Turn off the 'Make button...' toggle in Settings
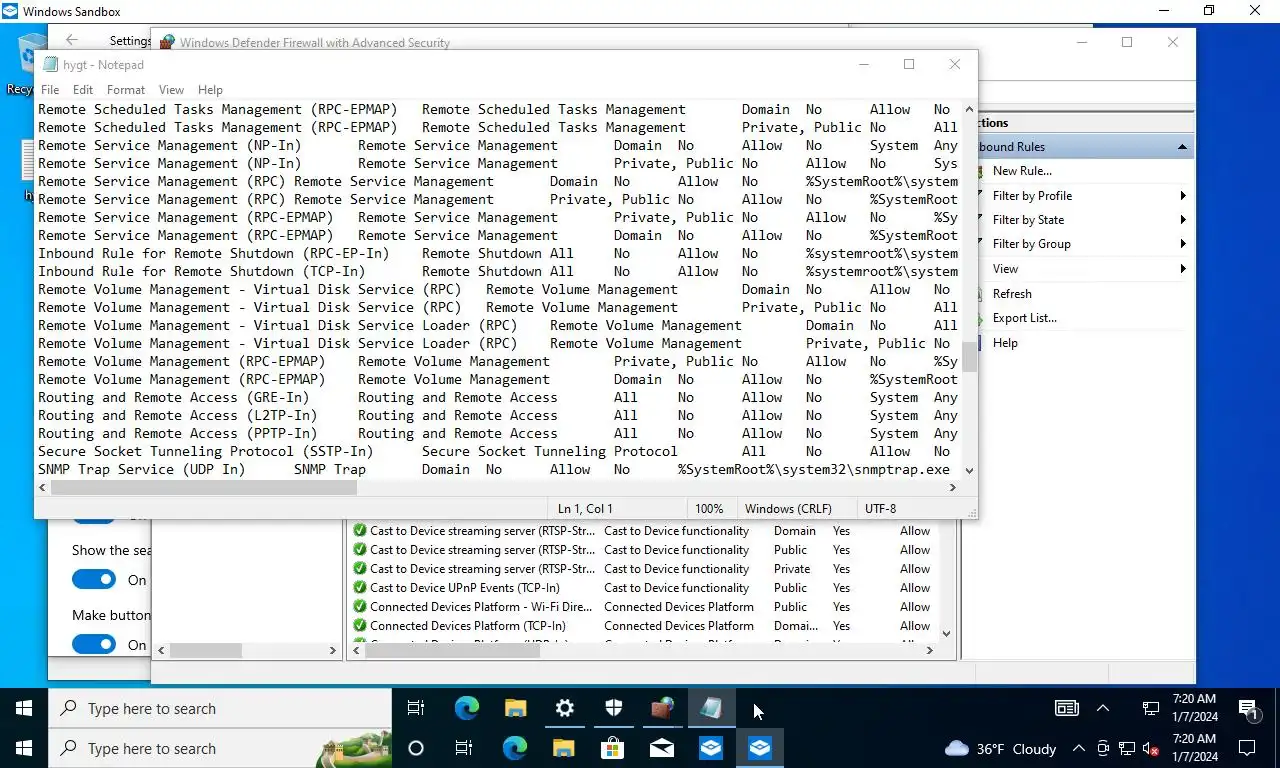 pos(94,645)
